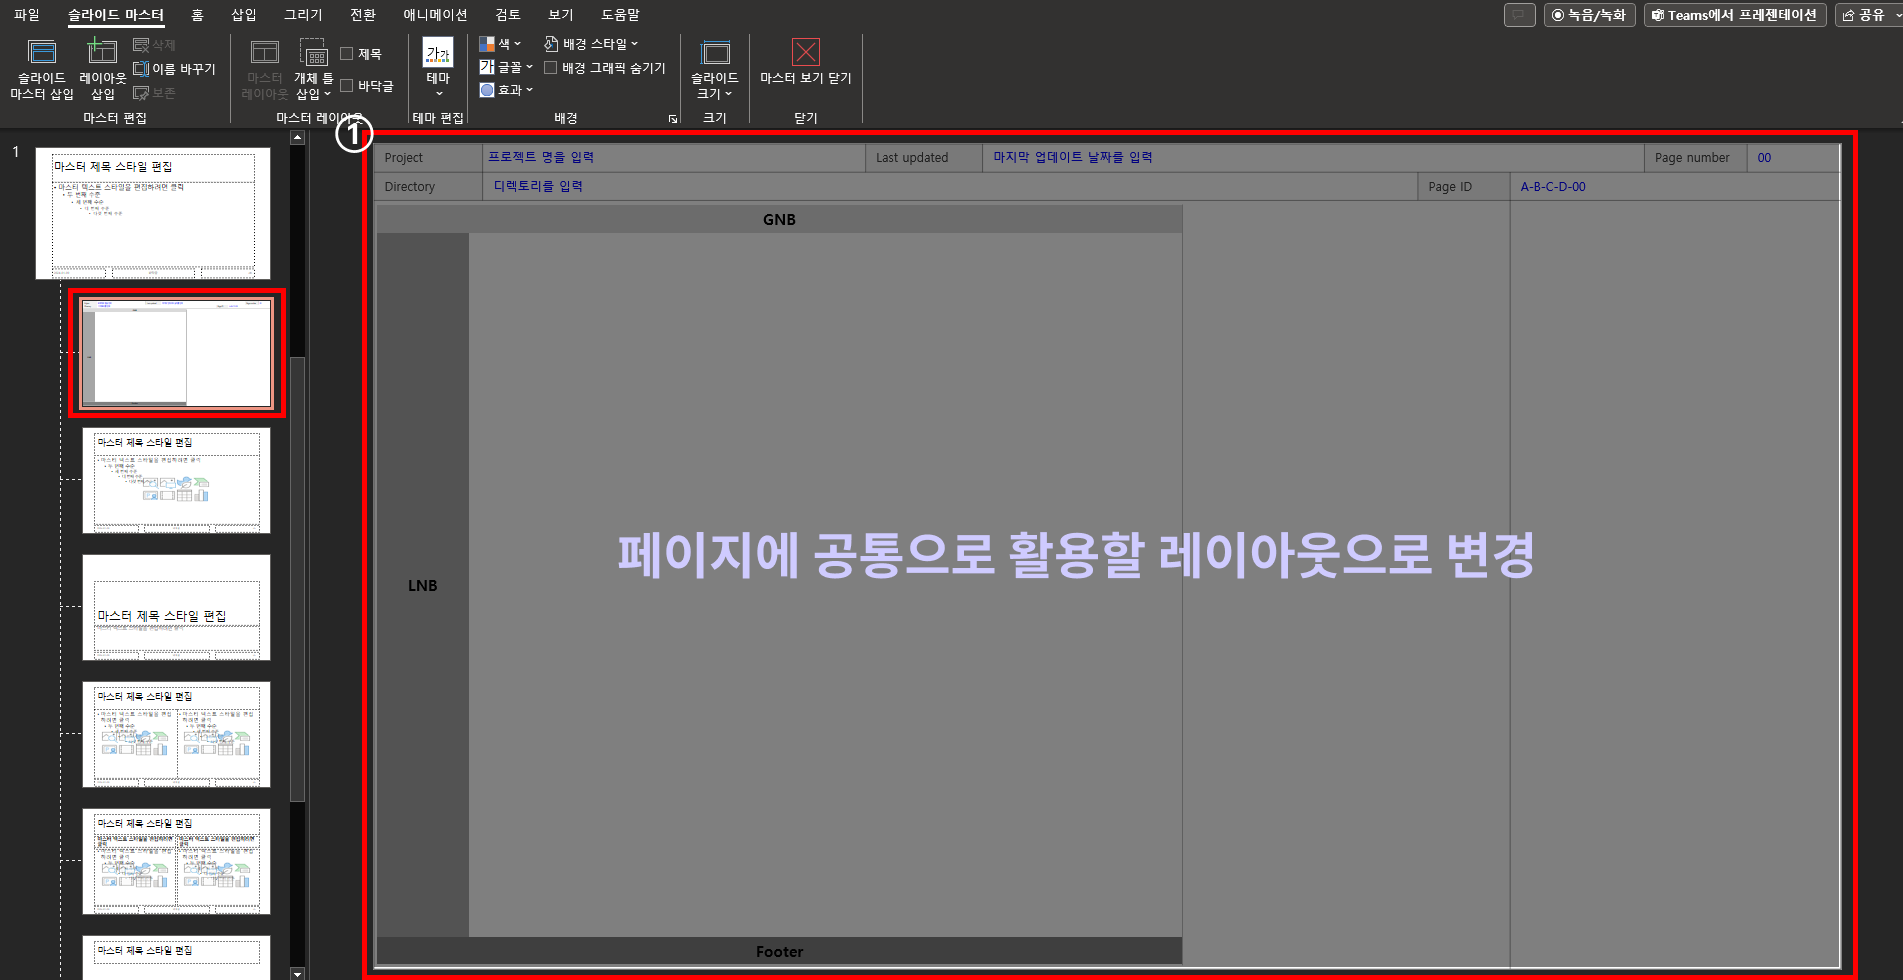Click the Page ID label cell
This screenshot has width=1903, height=980.
tap(1464, 187)
